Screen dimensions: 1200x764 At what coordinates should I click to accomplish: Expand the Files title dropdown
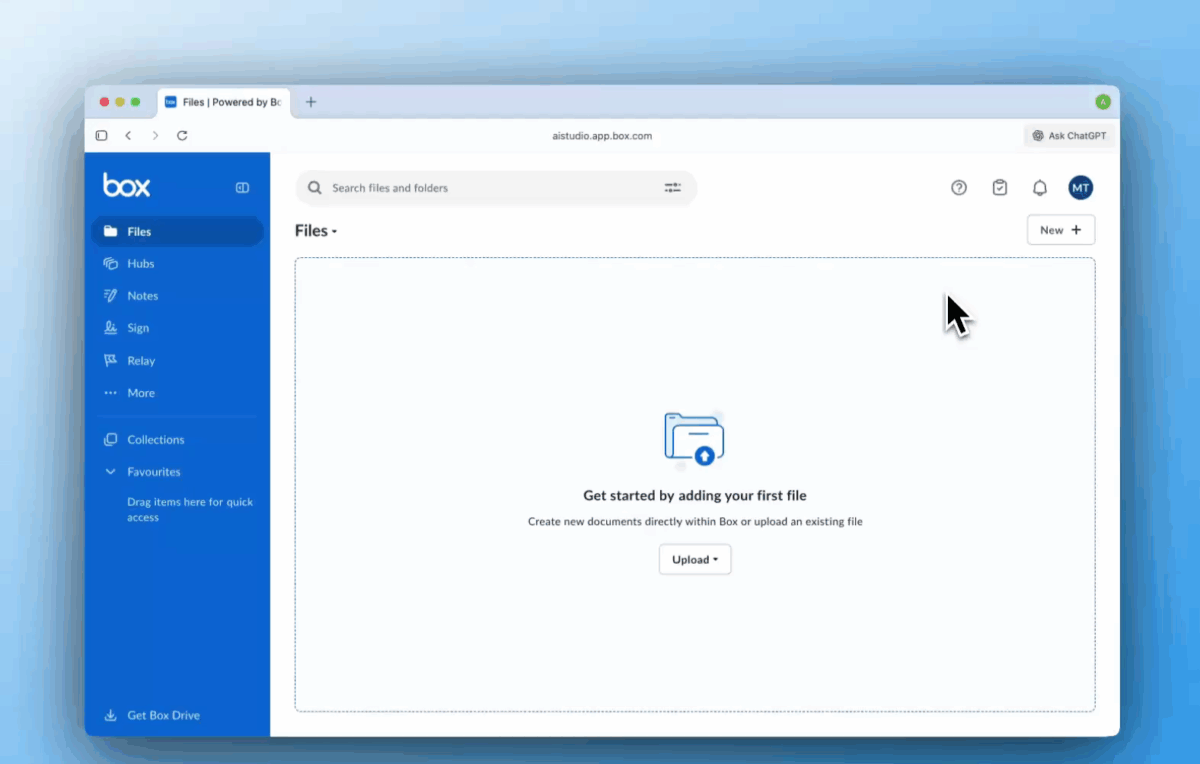tap(316, 231)
